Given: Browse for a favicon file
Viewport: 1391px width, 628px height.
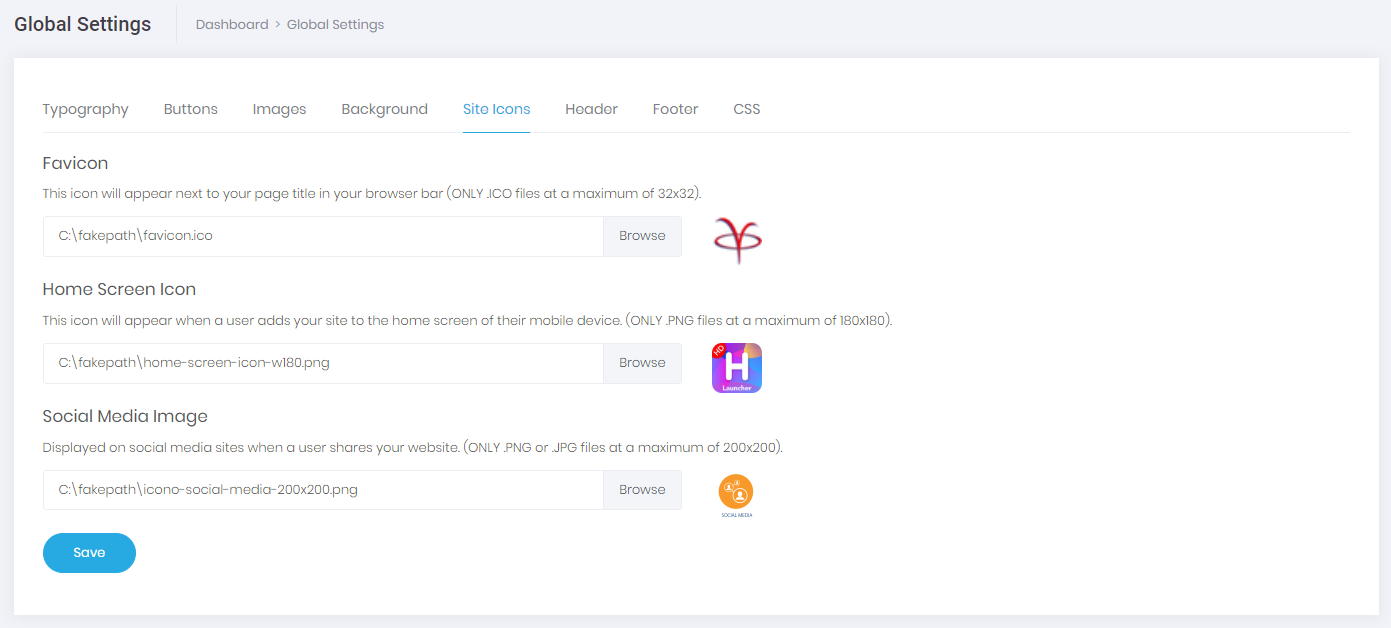Looking at the screenshot, I should coord(642,236).
